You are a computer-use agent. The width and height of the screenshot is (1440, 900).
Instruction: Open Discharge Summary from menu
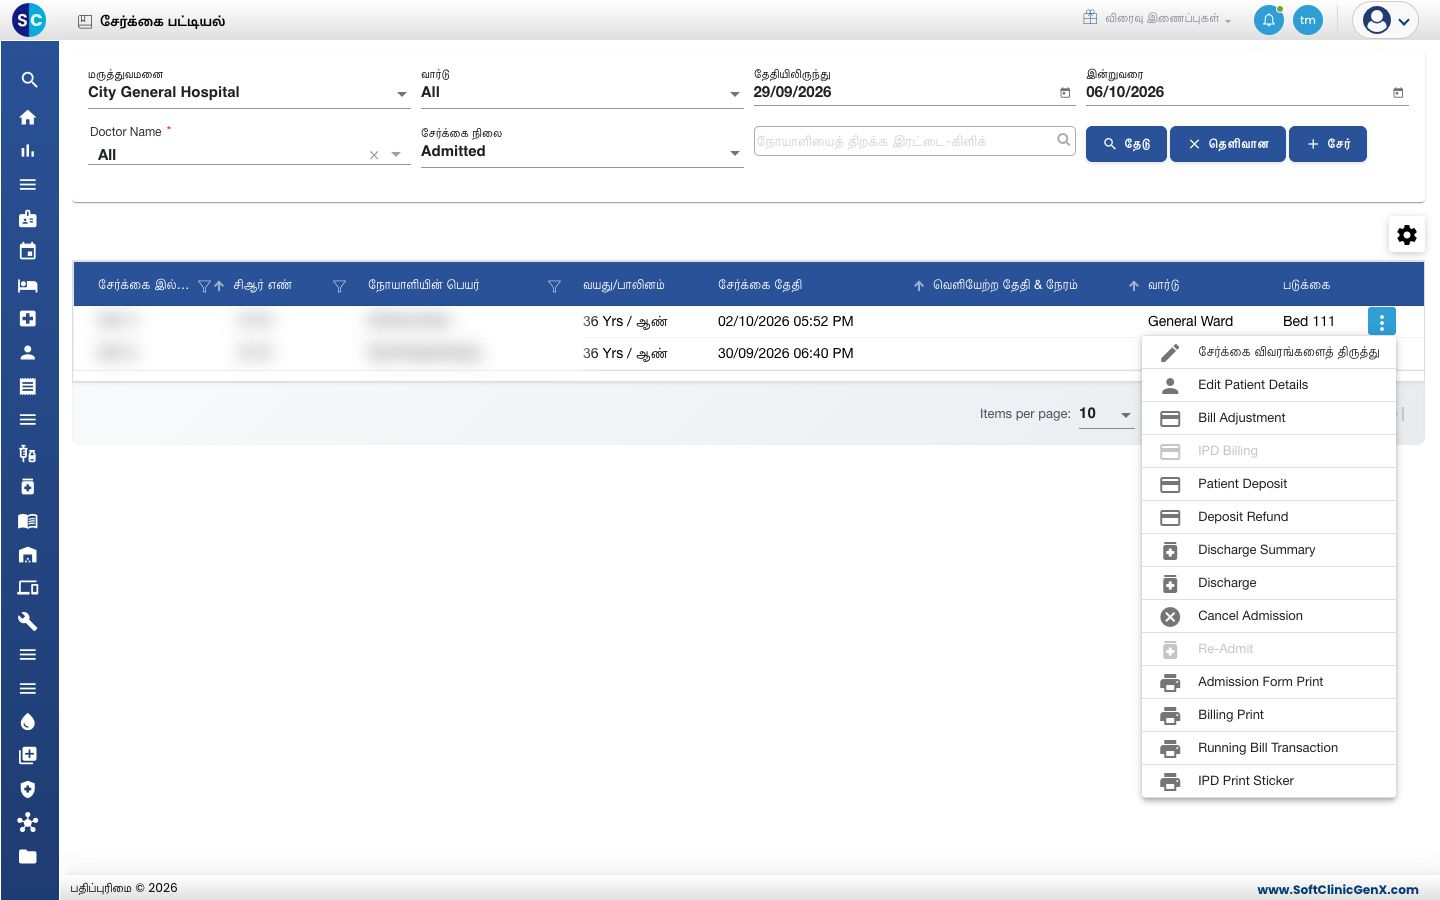pyautogui.click(x=1269, y=550)
